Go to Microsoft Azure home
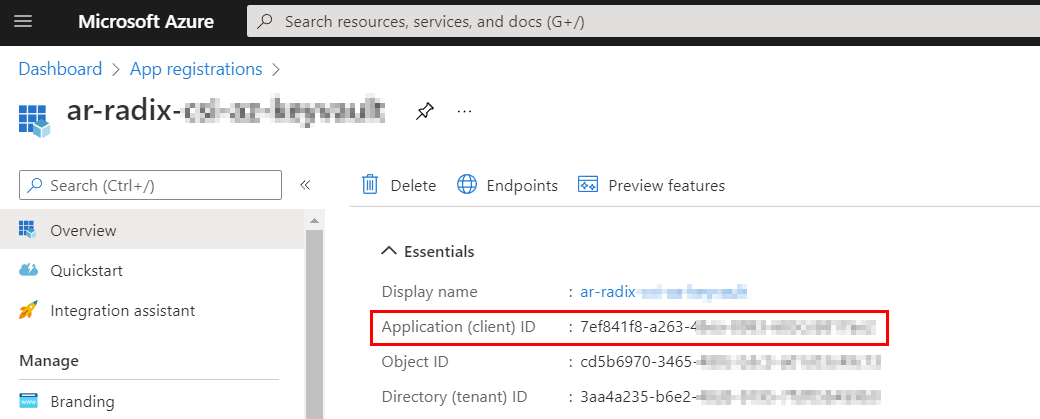The image size is (1040, 419). tap(146, 21)
